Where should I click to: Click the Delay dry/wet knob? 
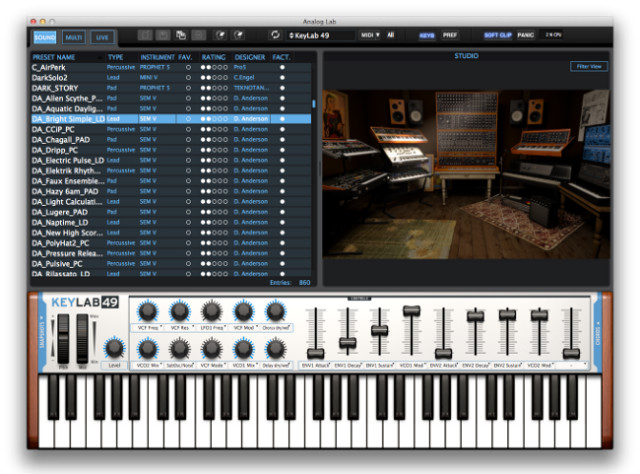(x=276, y=349)
